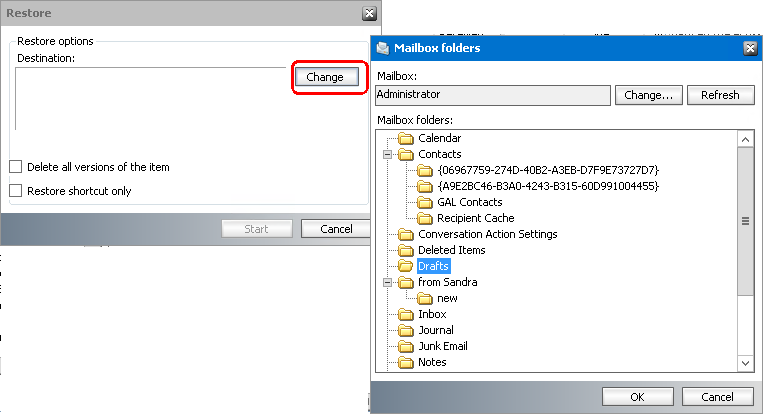Click the Refresh button

(720, 95)
